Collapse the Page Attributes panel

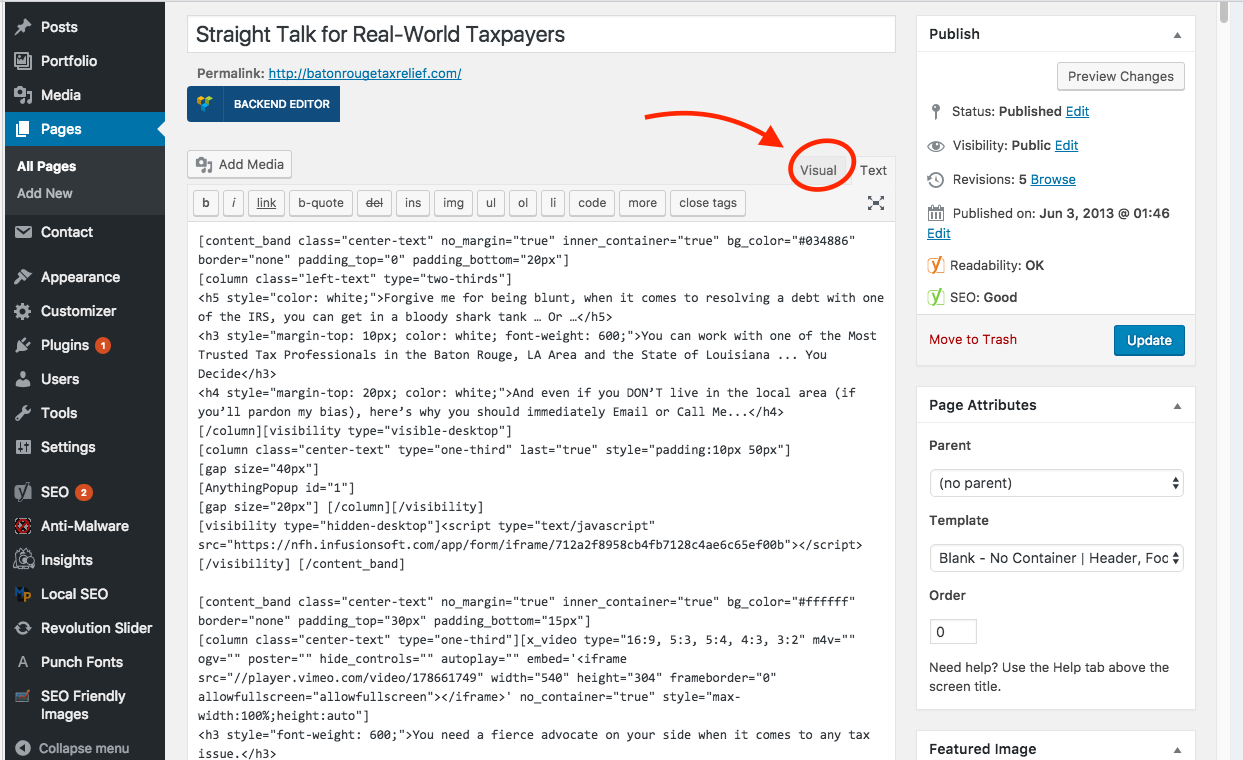coord(1177,405)
